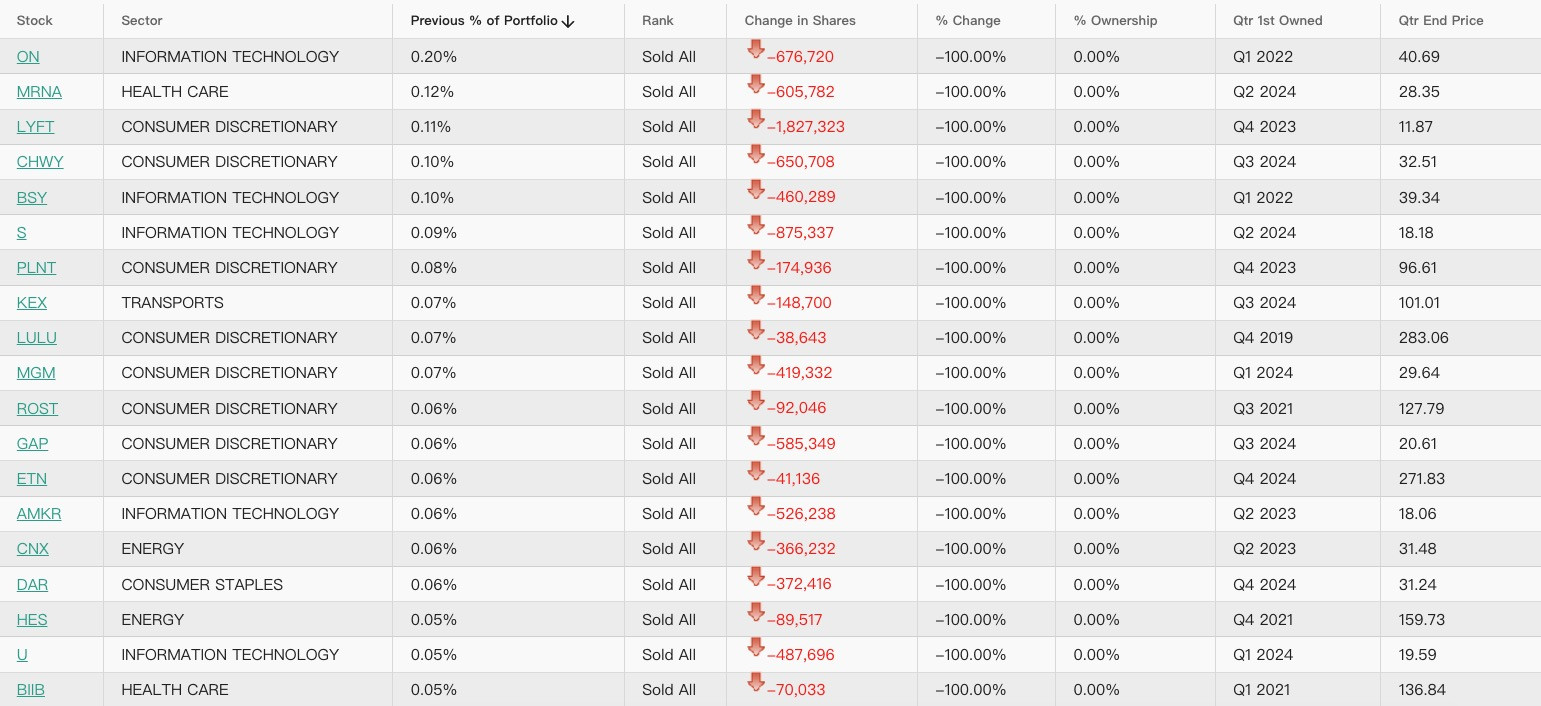Open the MRNA stock link
This screenshot has width=1541, height=706.
click(x=39, y=91)
